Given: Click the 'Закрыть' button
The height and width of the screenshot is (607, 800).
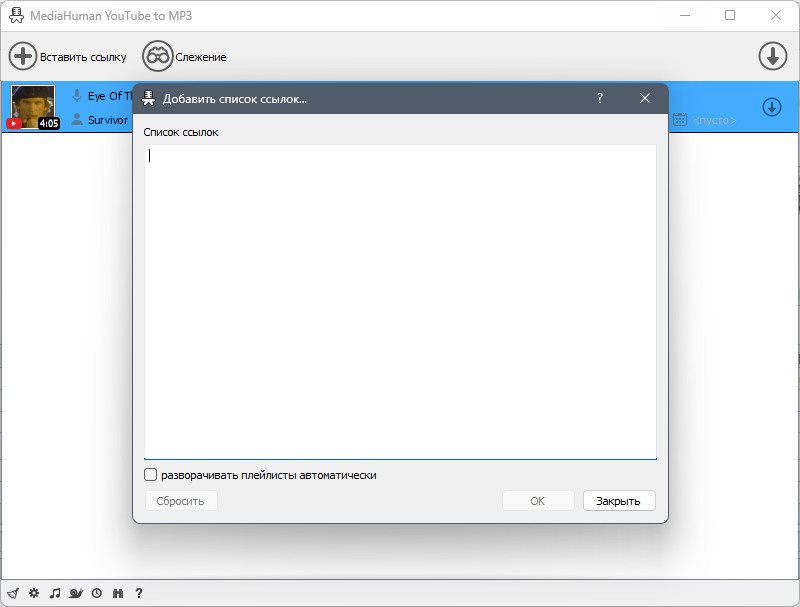Looking at the screenshot, I should (x=619, y=501).
